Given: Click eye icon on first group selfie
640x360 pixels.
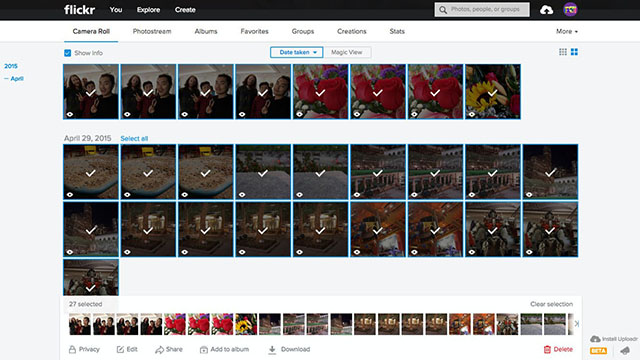Looking at the screenshot, I should click(70, 114).
